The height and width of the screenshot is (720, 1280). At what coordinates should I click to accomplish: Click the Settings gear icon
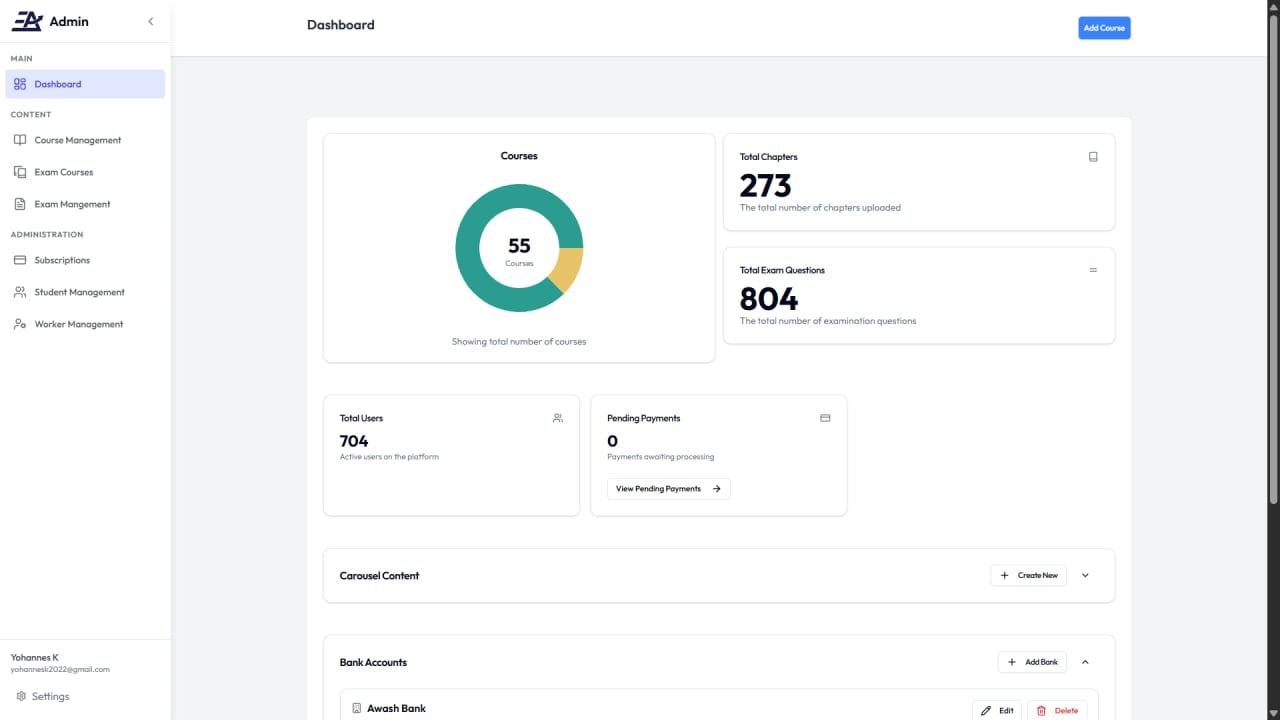[21, 696]
